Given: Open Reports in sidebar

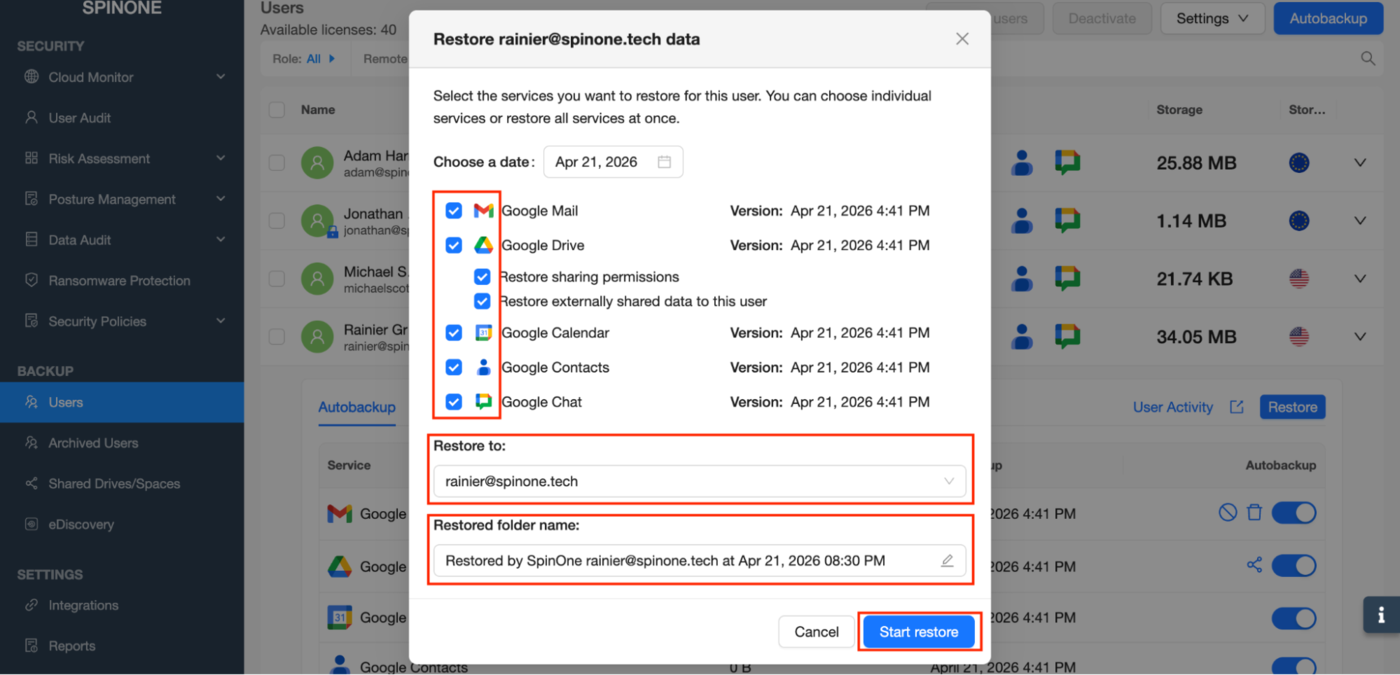Looking at the screenshot, I should (122, 646).
